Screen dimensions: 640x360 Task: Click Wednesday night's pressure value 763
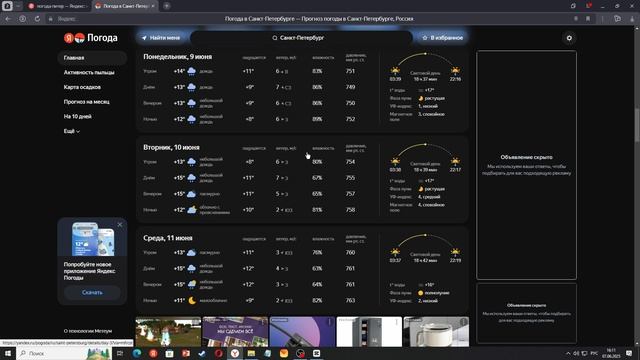(350, 300)
